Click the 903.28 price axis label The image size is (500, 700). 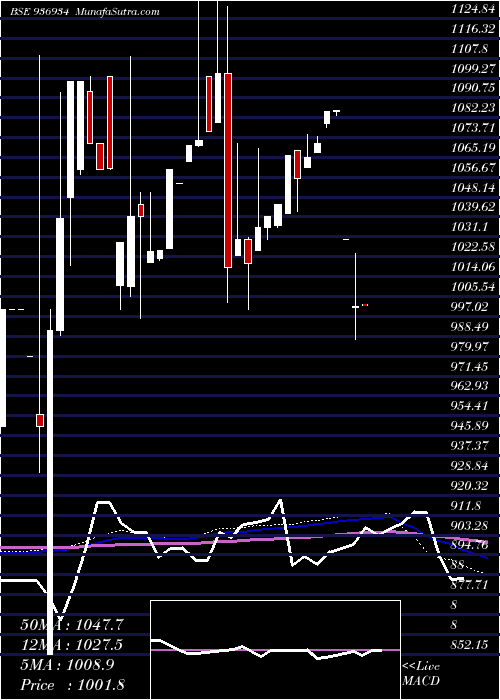[x=469, y=525]
